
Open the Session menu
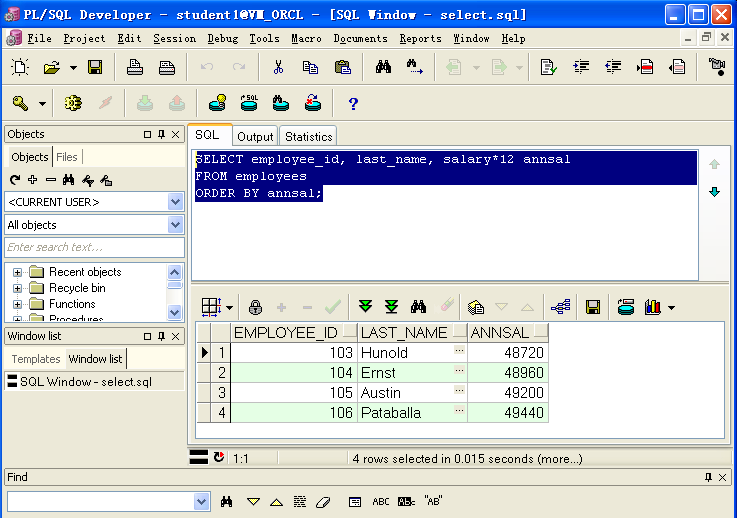click(174, 38)
